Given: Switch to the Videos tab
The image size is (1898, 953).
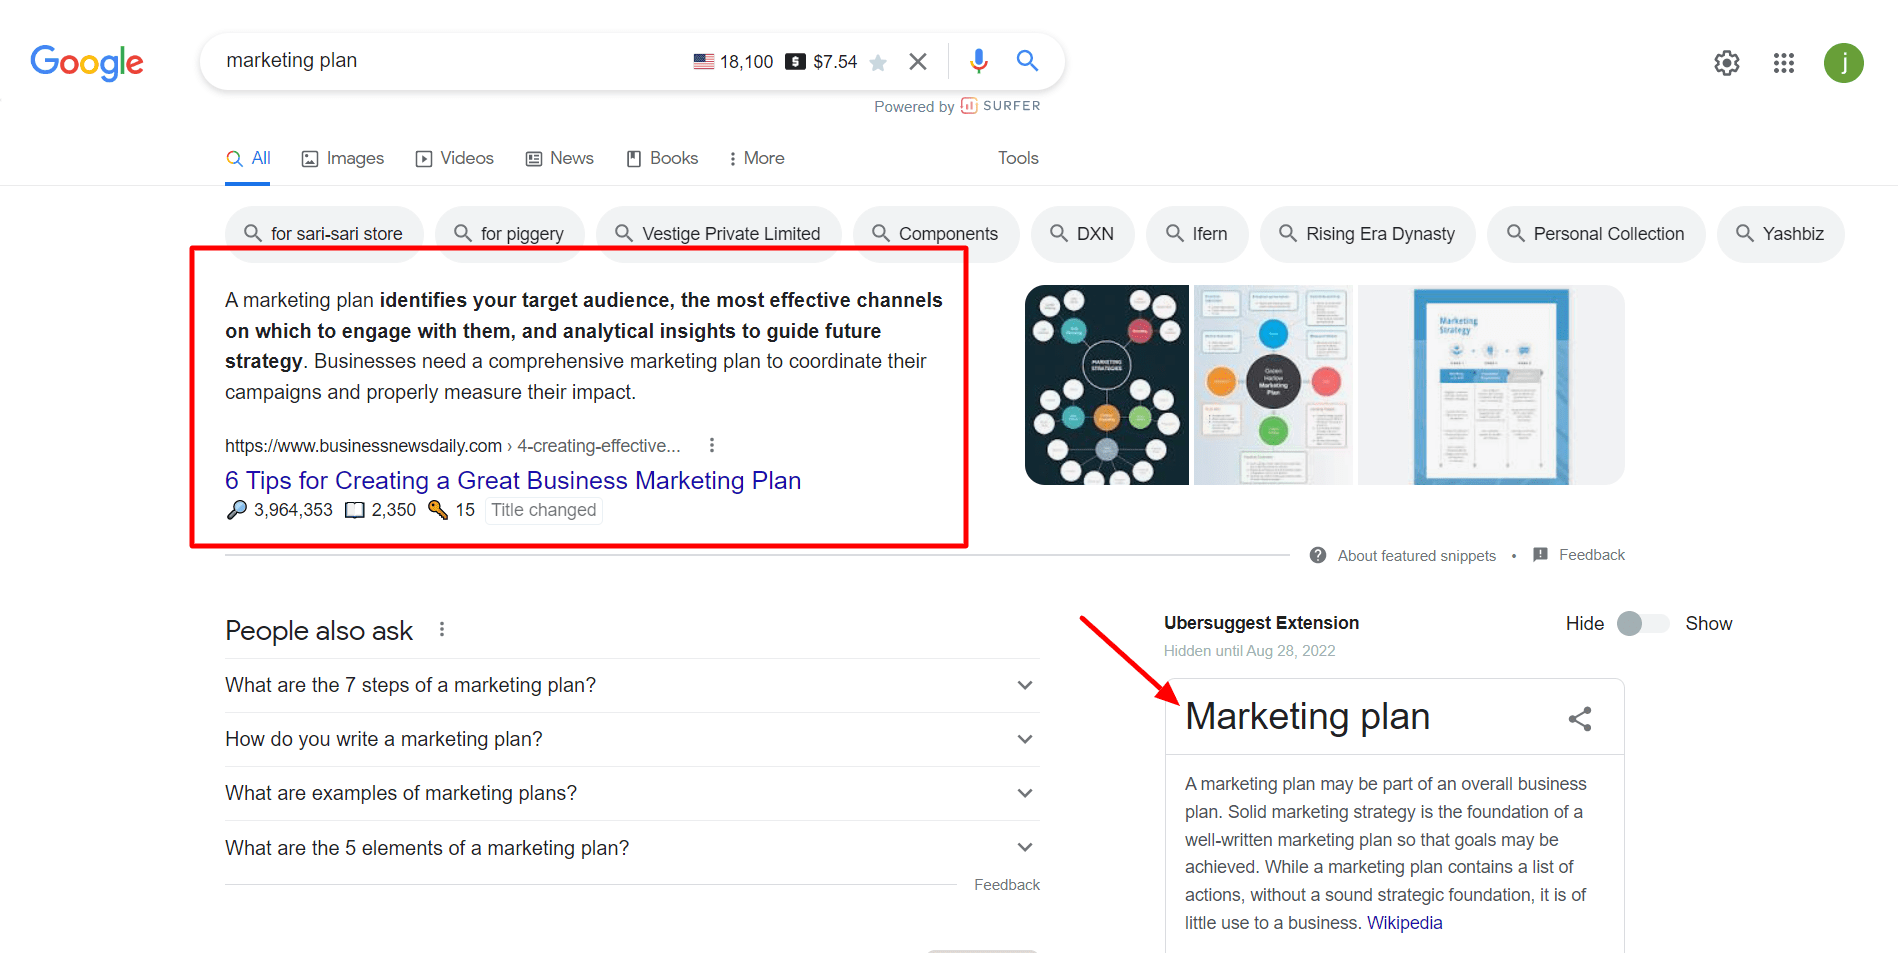Looking at the screenshot, I should click(x=455, y=158).
